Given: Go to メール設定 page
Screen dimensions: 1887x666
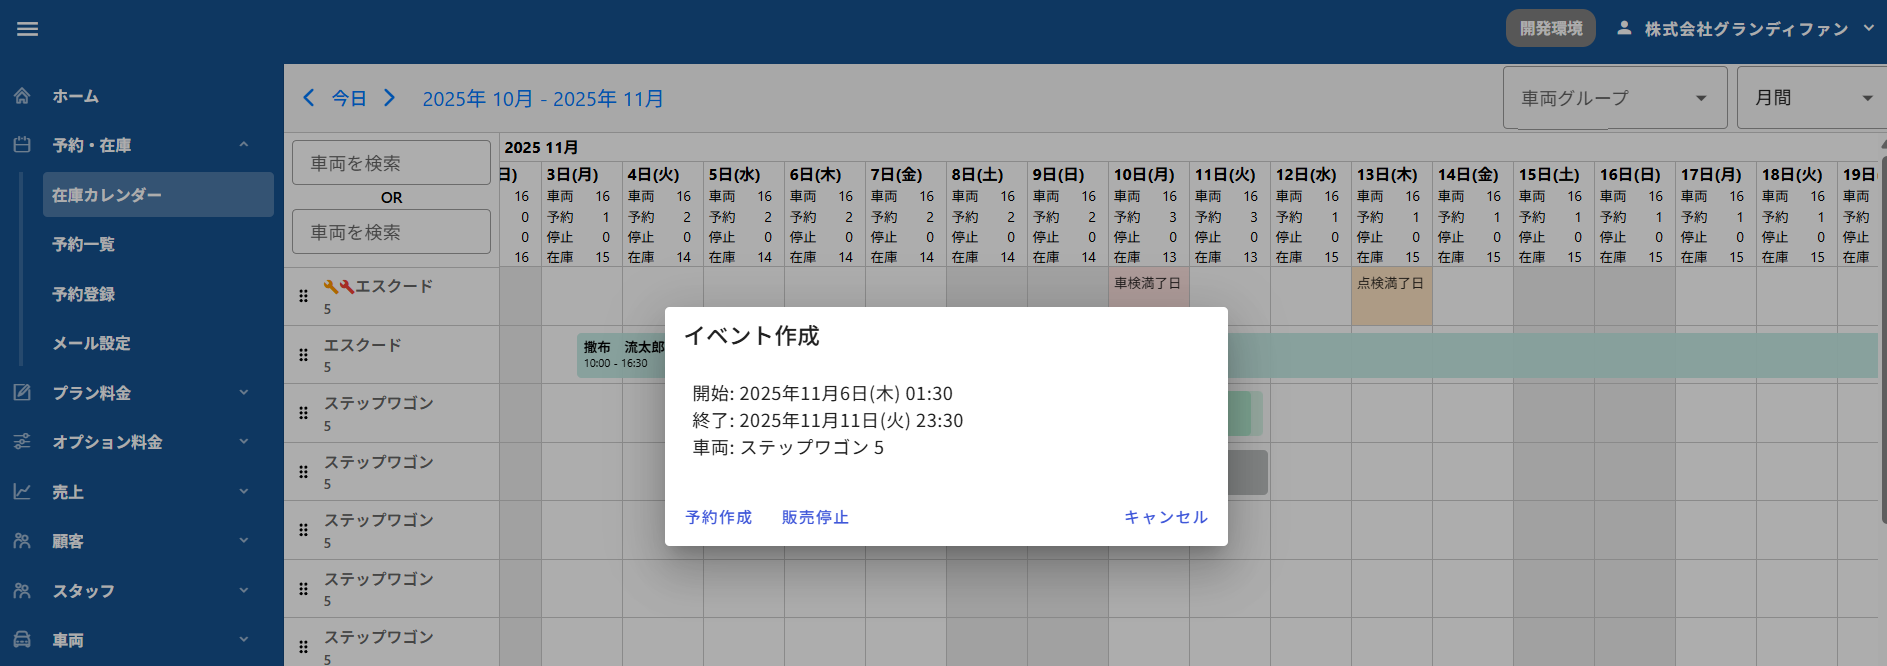Looking at the screenshot, I should pos(91,343).
